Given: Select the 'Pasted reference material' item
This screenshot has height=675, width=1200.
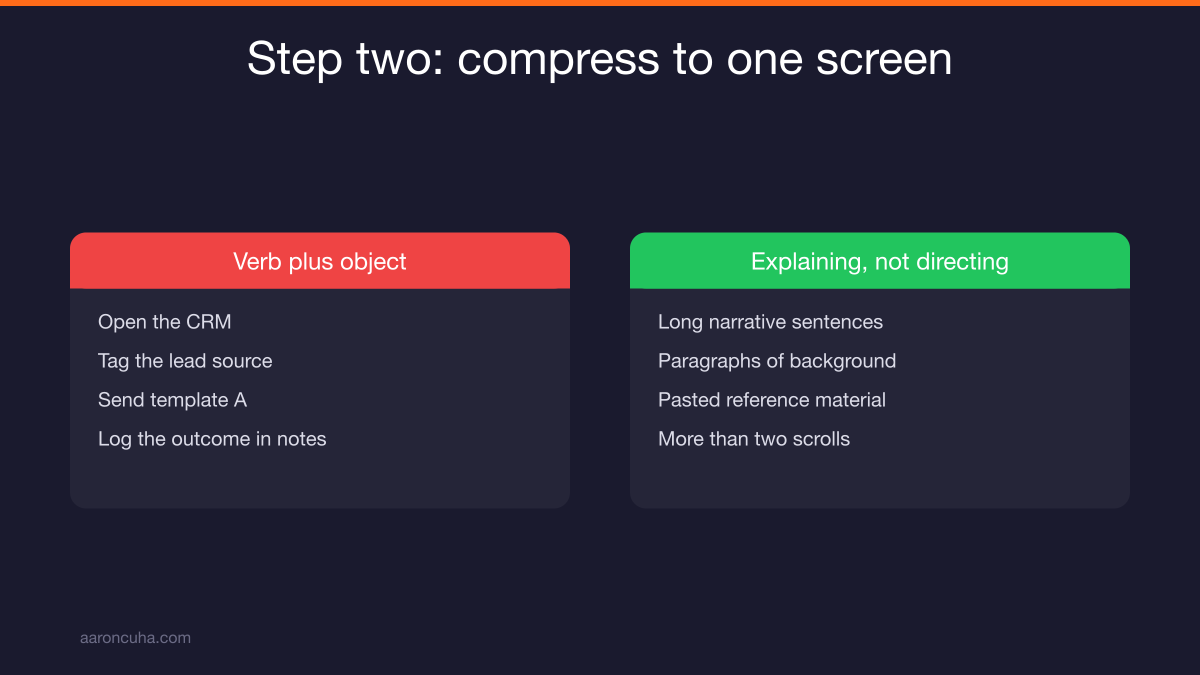Looking at the screenshot, I should [772, 400].
